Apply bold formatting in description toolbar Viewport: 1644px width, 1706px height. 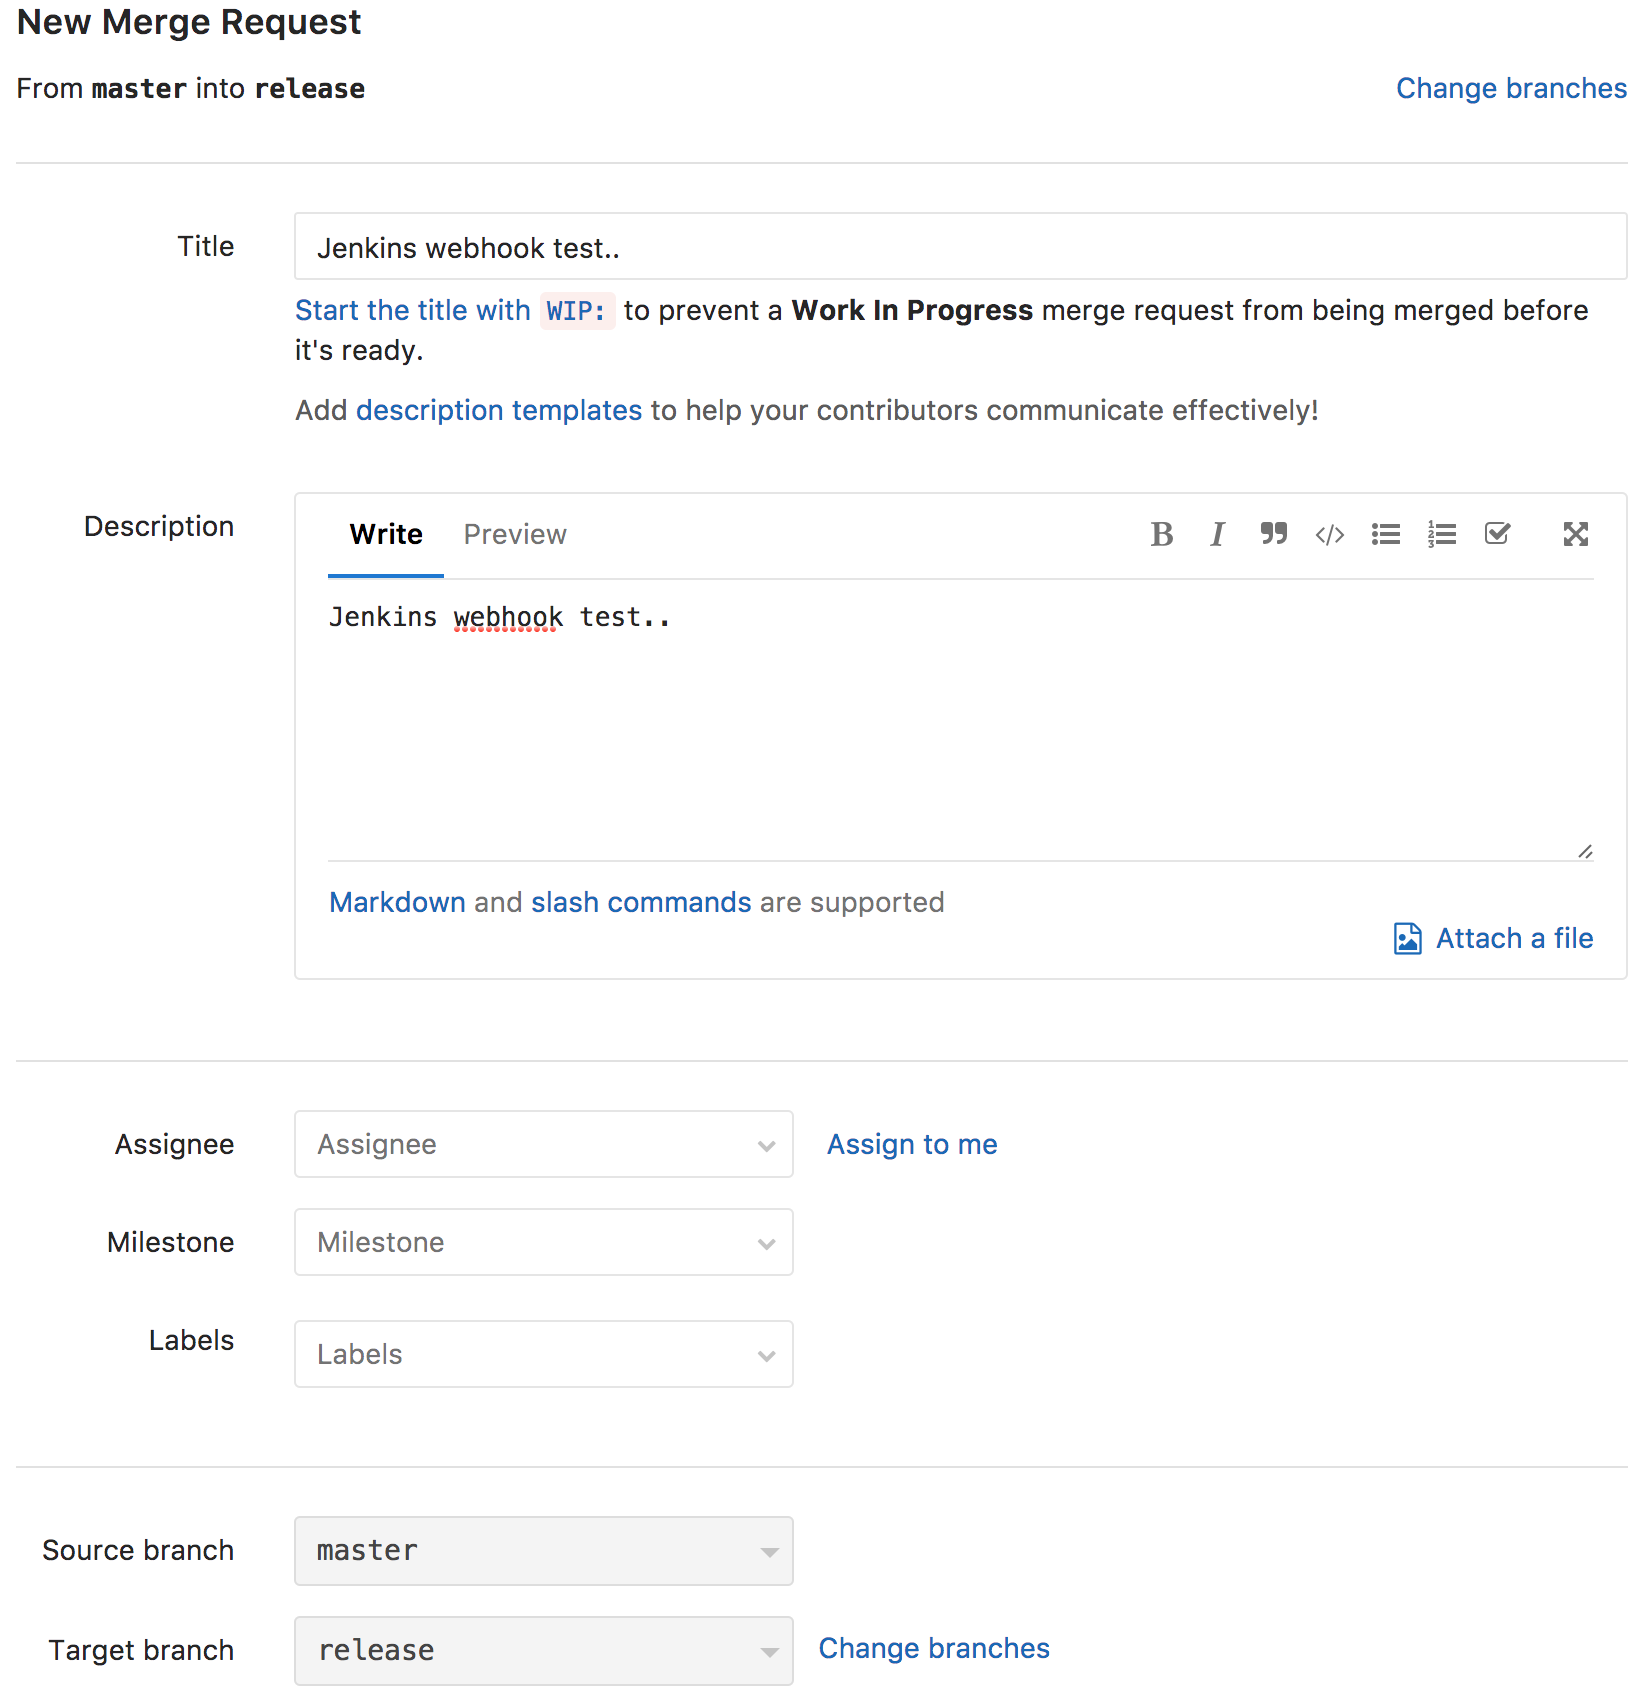click(x=1161, y=534)
